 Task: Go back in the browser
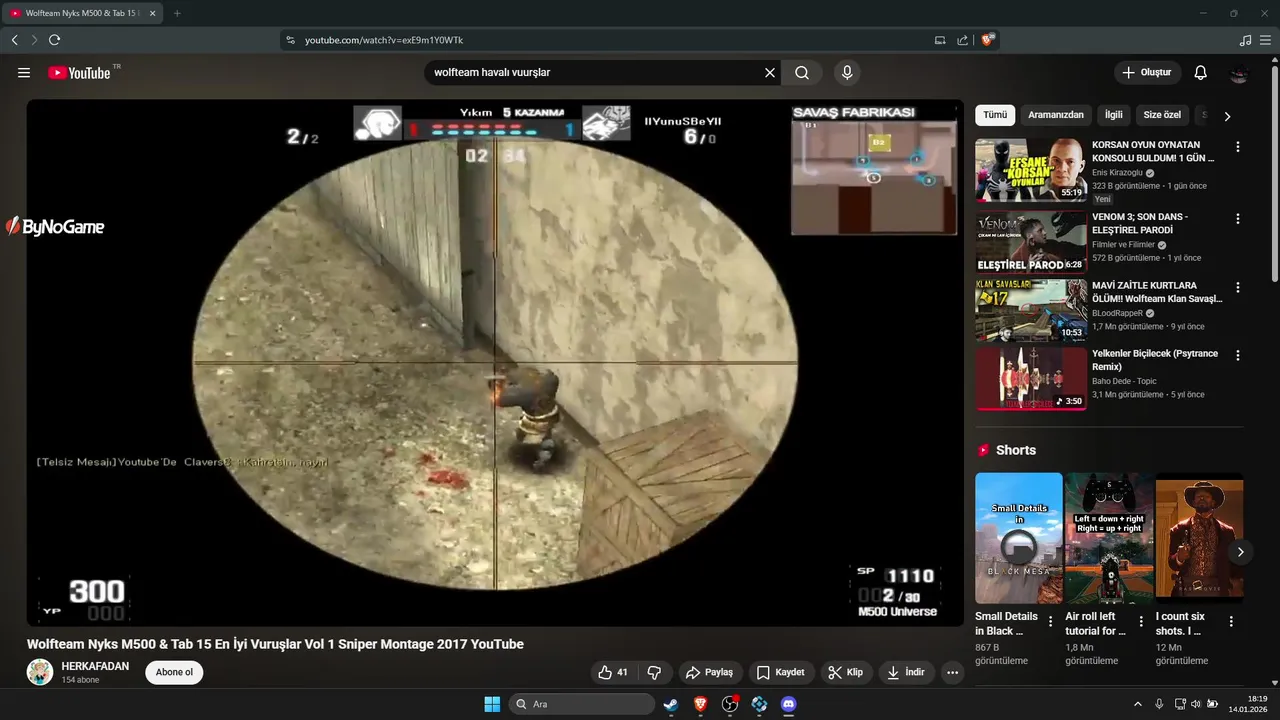(x=14, y=40)
